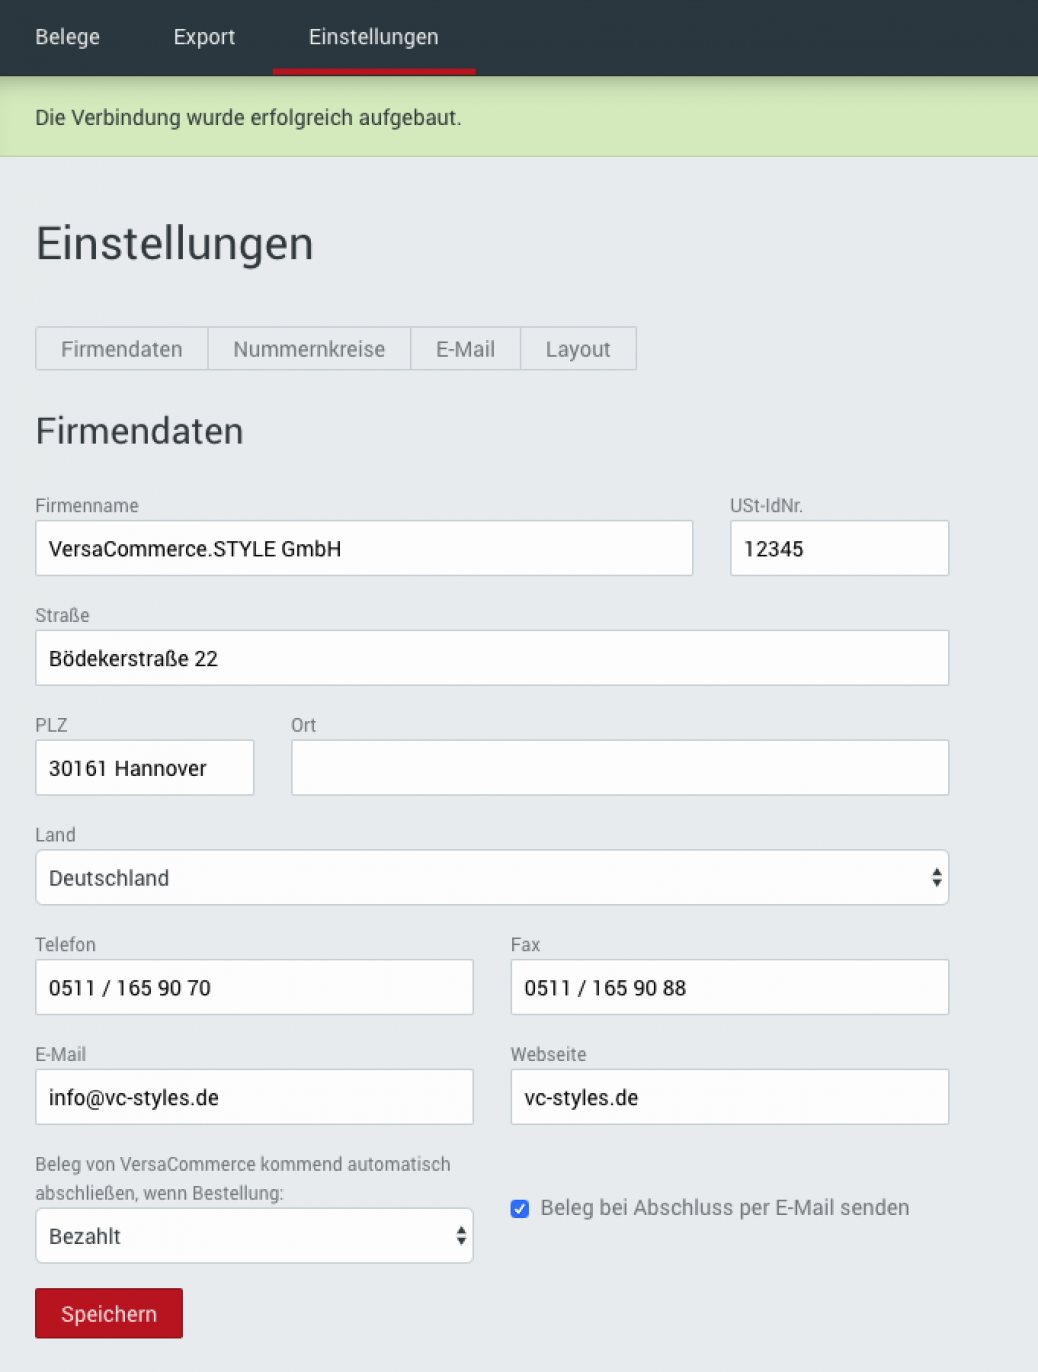Focus the E-Mail address input field

[254, 1097]
